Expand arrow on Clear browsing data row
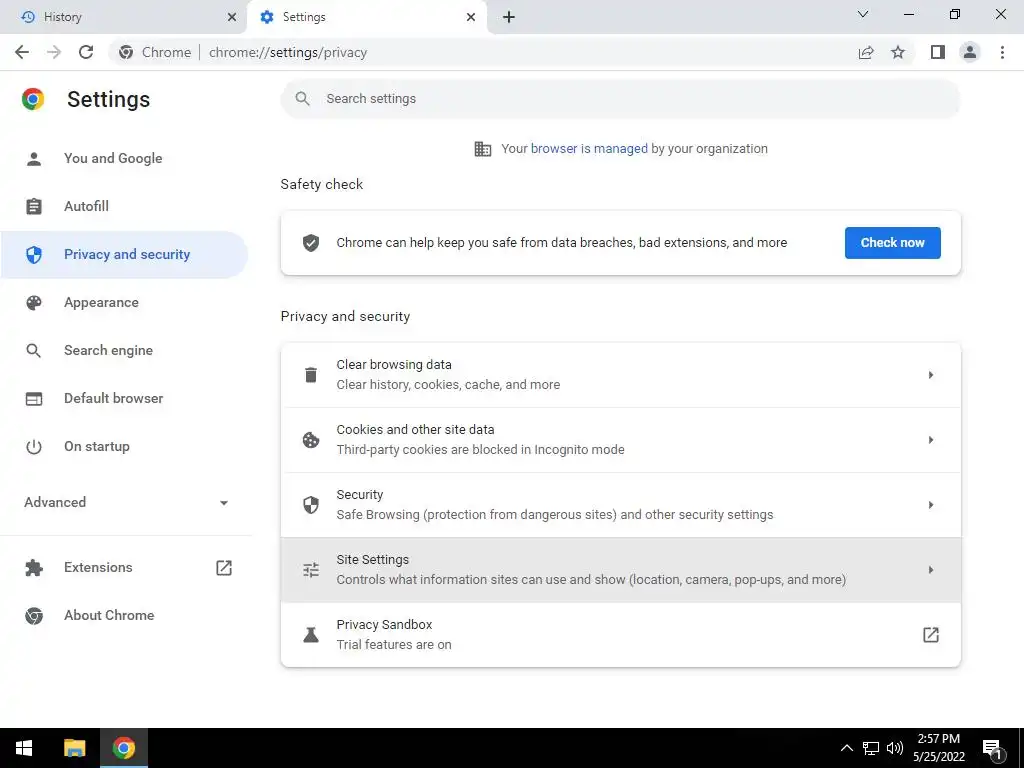Viewport: 1024px width, 768px height. click(x=931, y=375)
